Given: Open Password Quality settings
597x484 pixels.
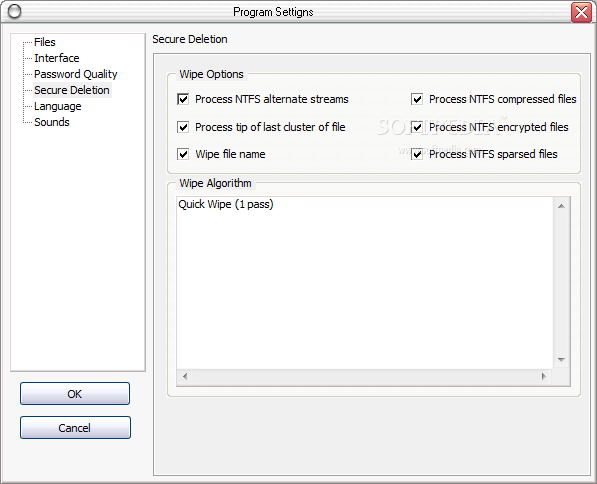Looking at the screenshot, I should pos(76,74).
